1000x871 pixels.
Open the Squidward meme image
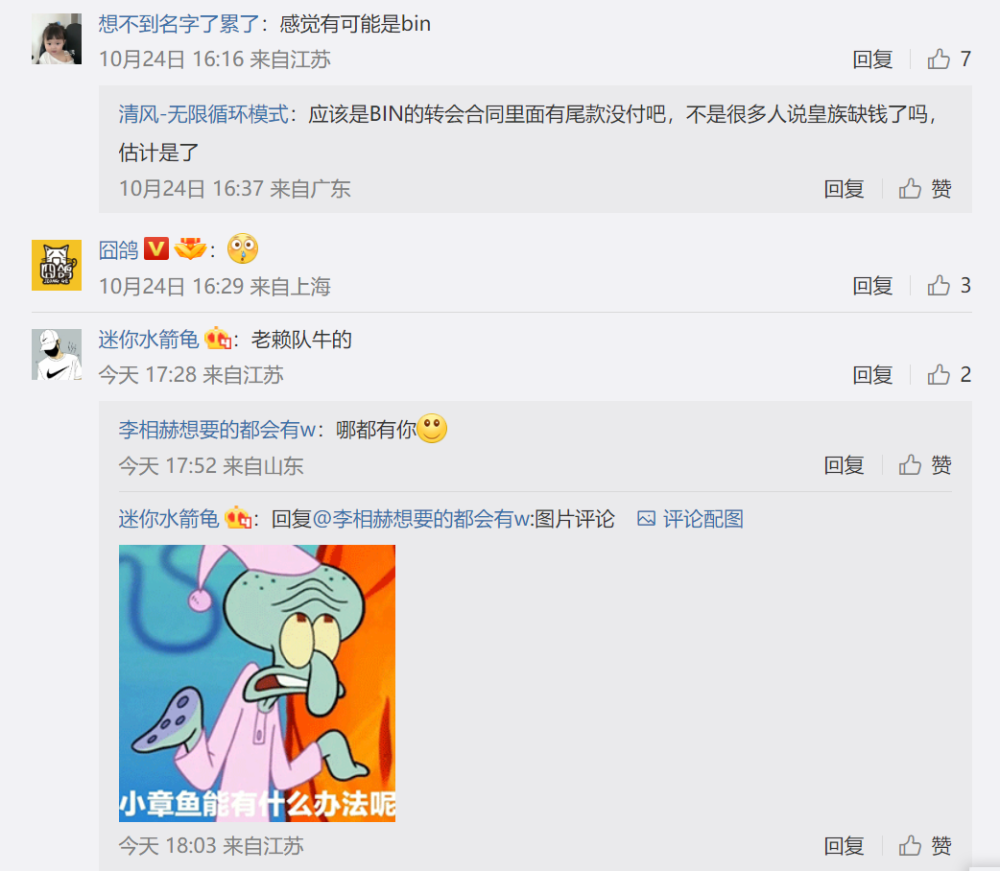tap(257, 683)
